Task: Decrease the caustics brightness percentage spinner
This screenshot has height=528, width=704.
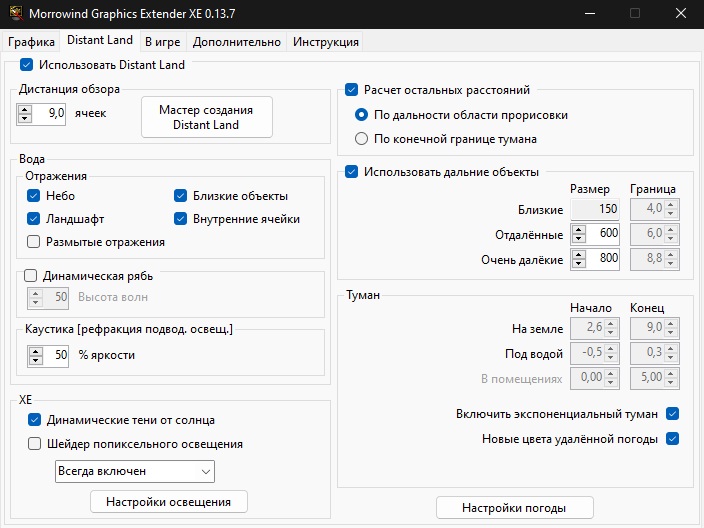Action: pos(36,360)
